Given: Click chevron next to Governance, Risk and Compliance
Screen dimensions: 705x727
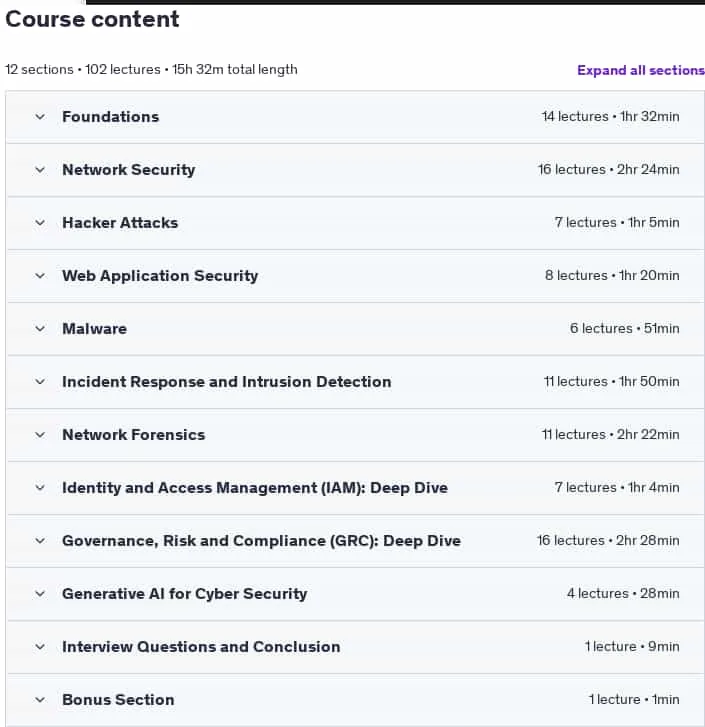Looking at the screenshot, I should (40, 541).
